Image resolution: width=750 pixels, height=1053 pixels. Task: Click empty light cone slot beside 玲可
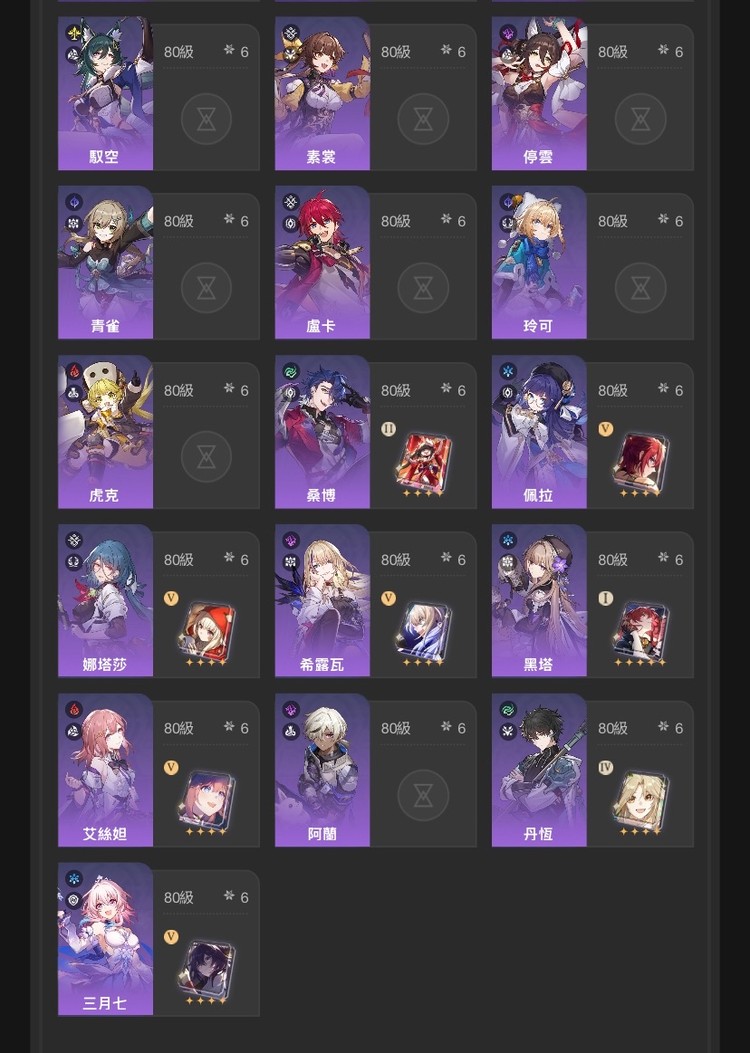pos(640,288)
